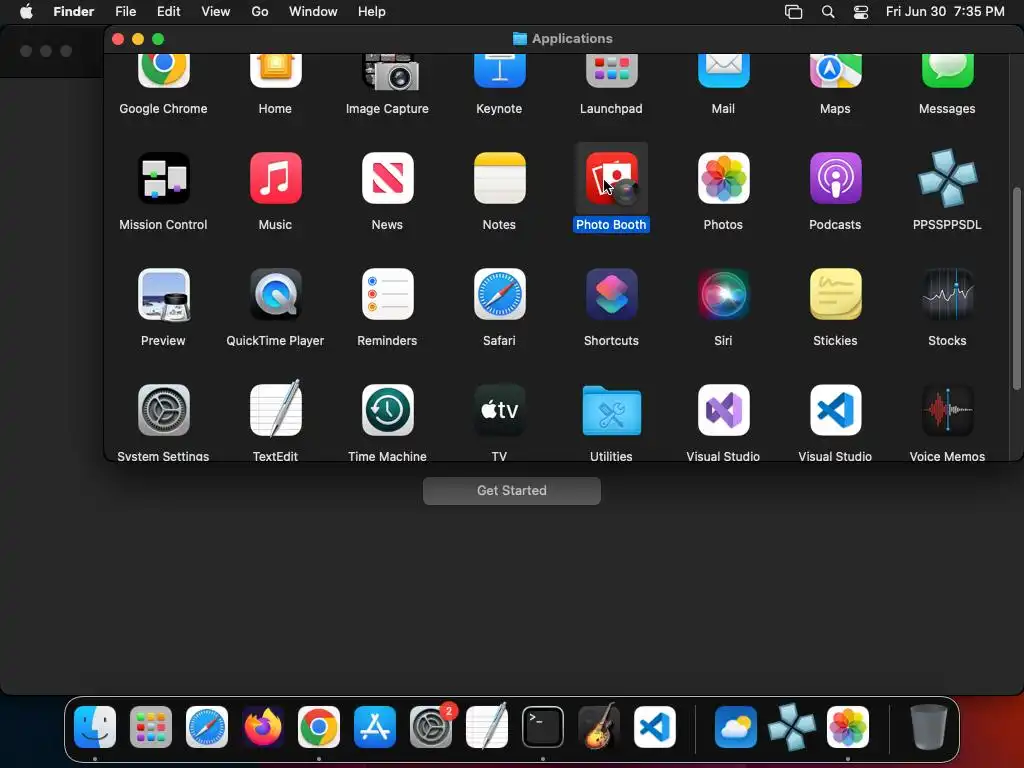This screenshot has width=1024, height=768.
Task: Select the Notes app icon
Action: coord(500,178)
